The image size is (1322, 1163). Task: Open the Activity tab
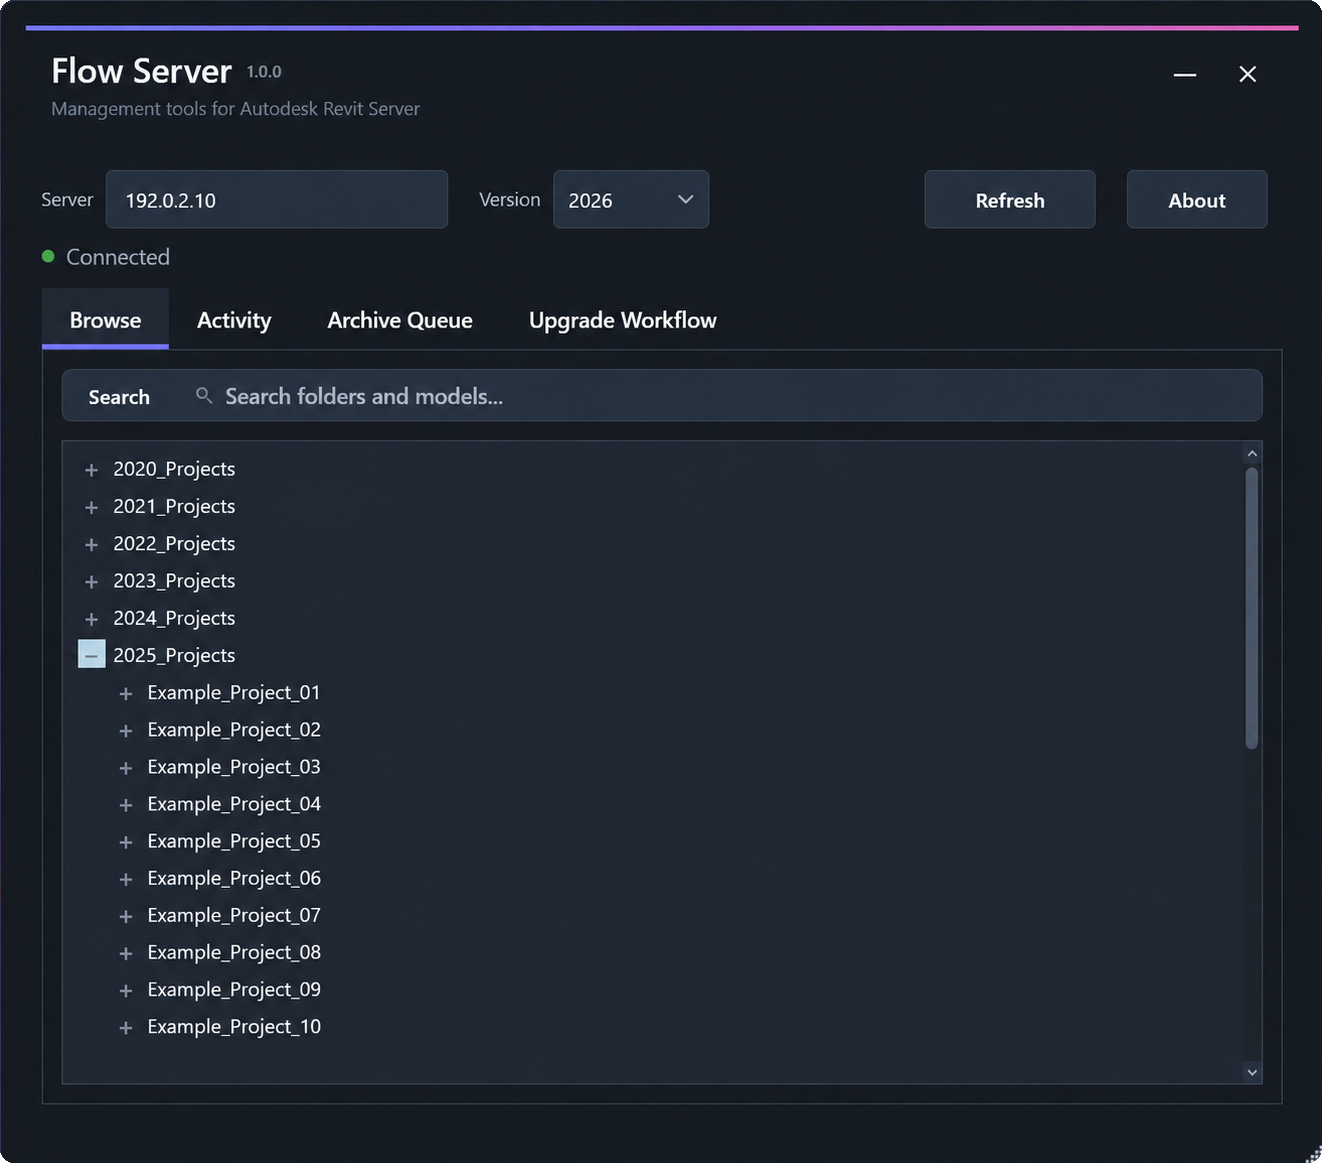pos(234,320)
